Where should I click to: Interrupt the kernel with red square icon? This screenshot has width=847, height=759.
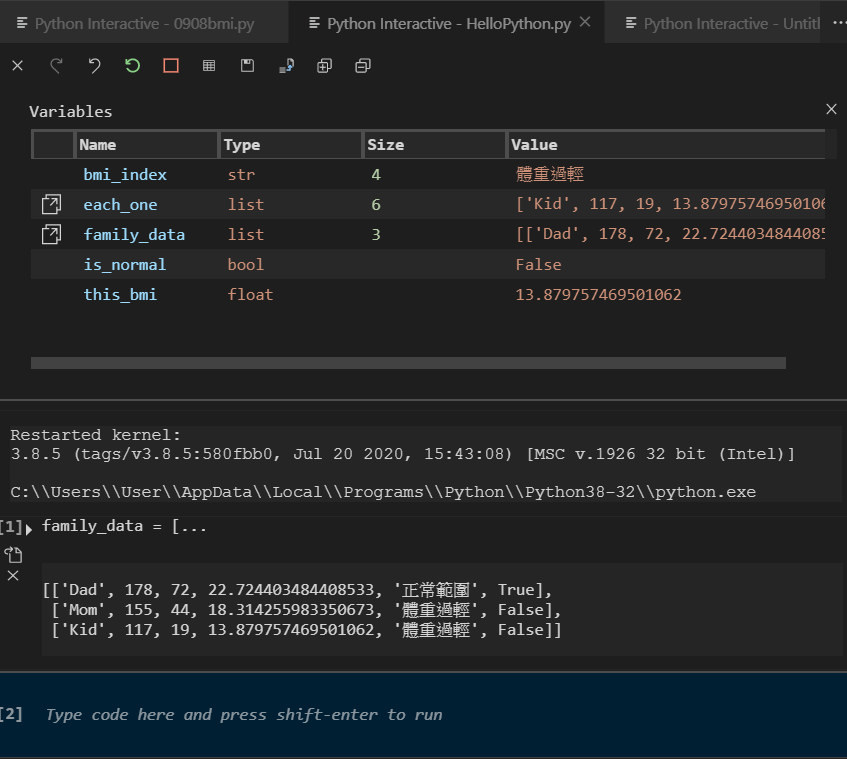170,66
